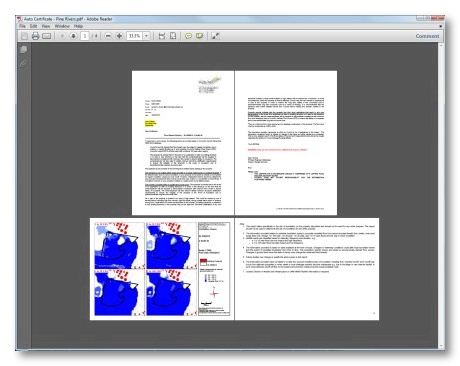Open Page Thumbnails panel in sidebar
Viewport: 460px width, 366px height.
(23, 50)
